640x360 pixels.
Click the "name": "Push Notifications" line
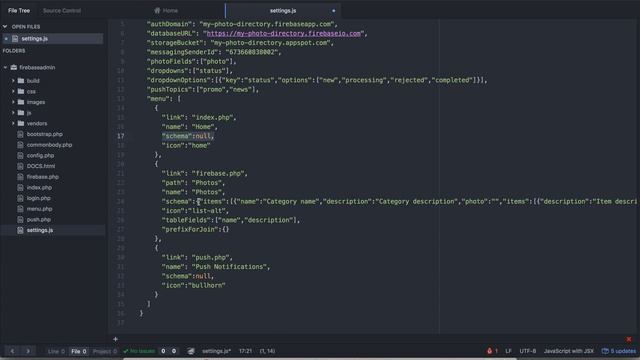tap(216, 267)
